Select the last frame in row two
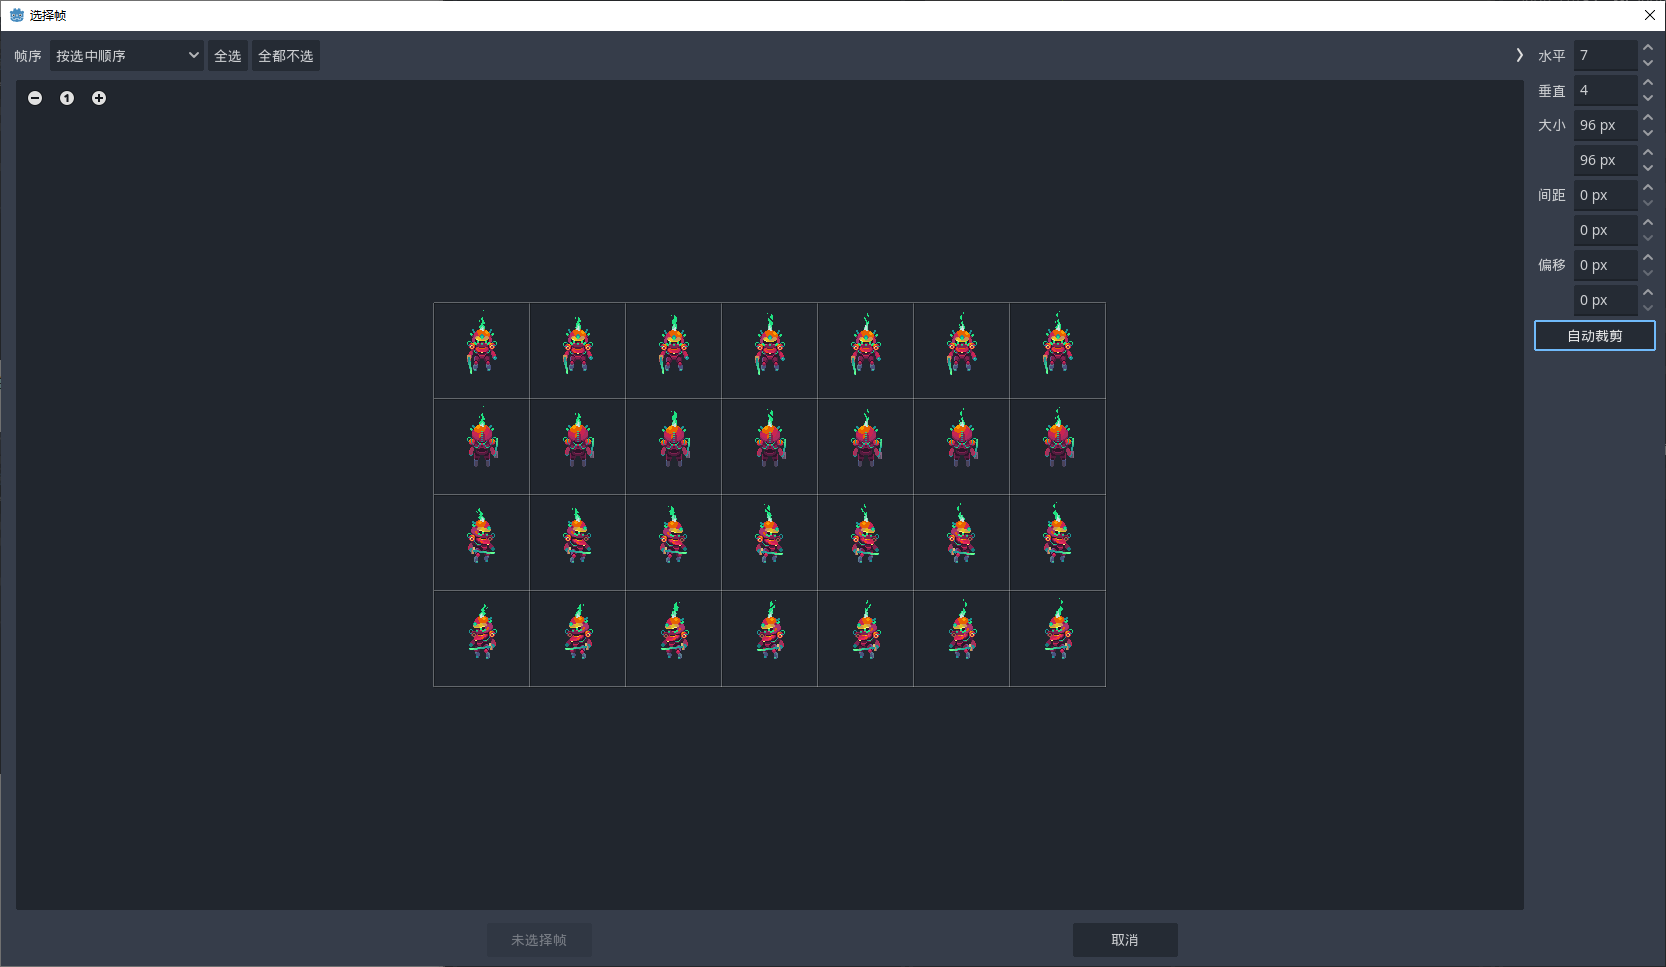This screenshot has width=1666, height=967. 1058,447
